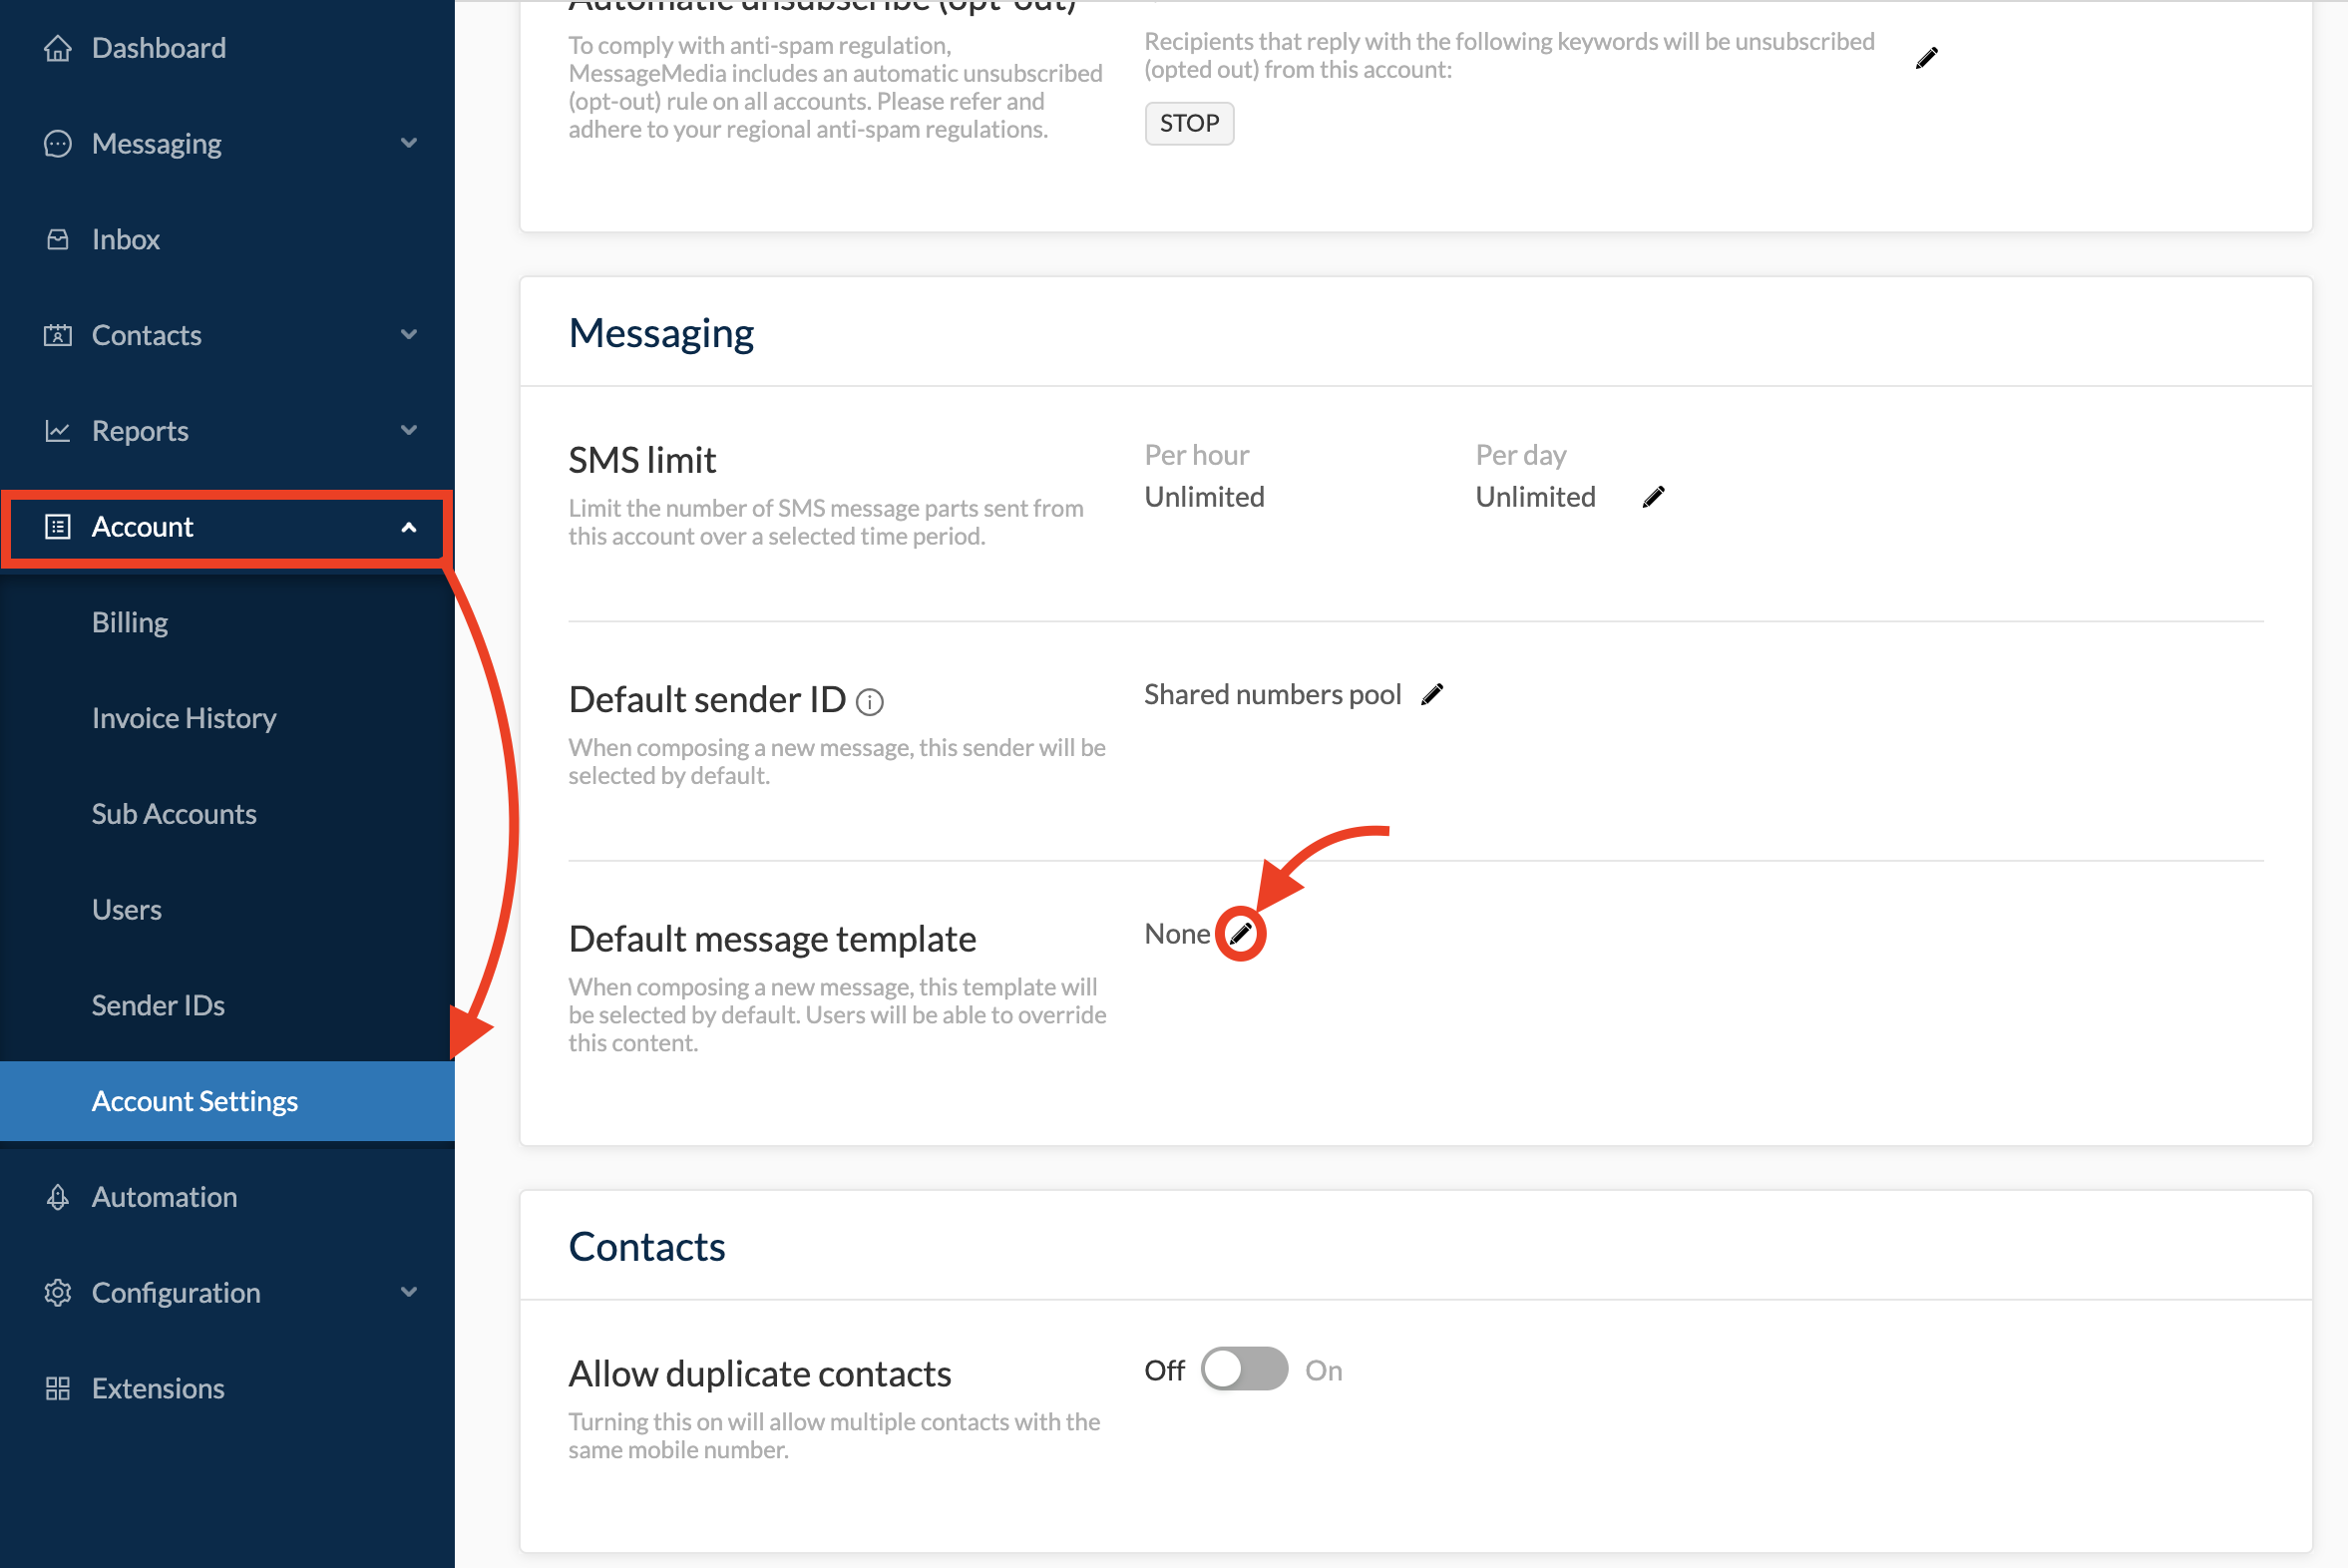Open the Sub Accounts page

(x=174, y=814)
